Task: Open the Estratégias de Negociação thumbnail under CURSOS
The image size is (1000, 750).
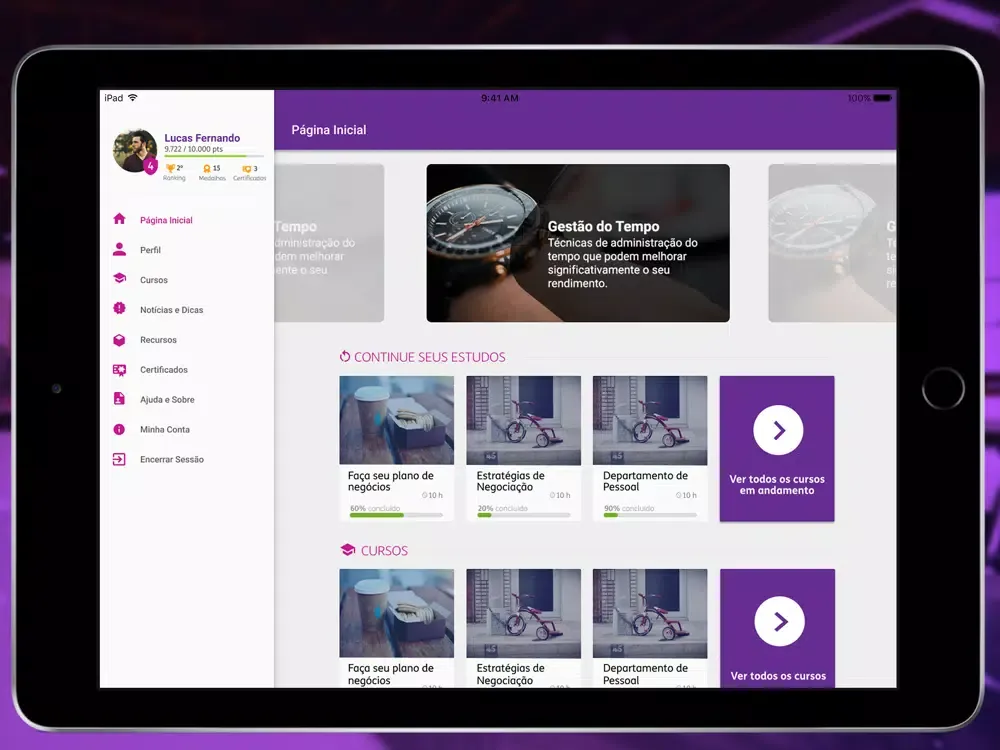Action: (x=524, y=613)
